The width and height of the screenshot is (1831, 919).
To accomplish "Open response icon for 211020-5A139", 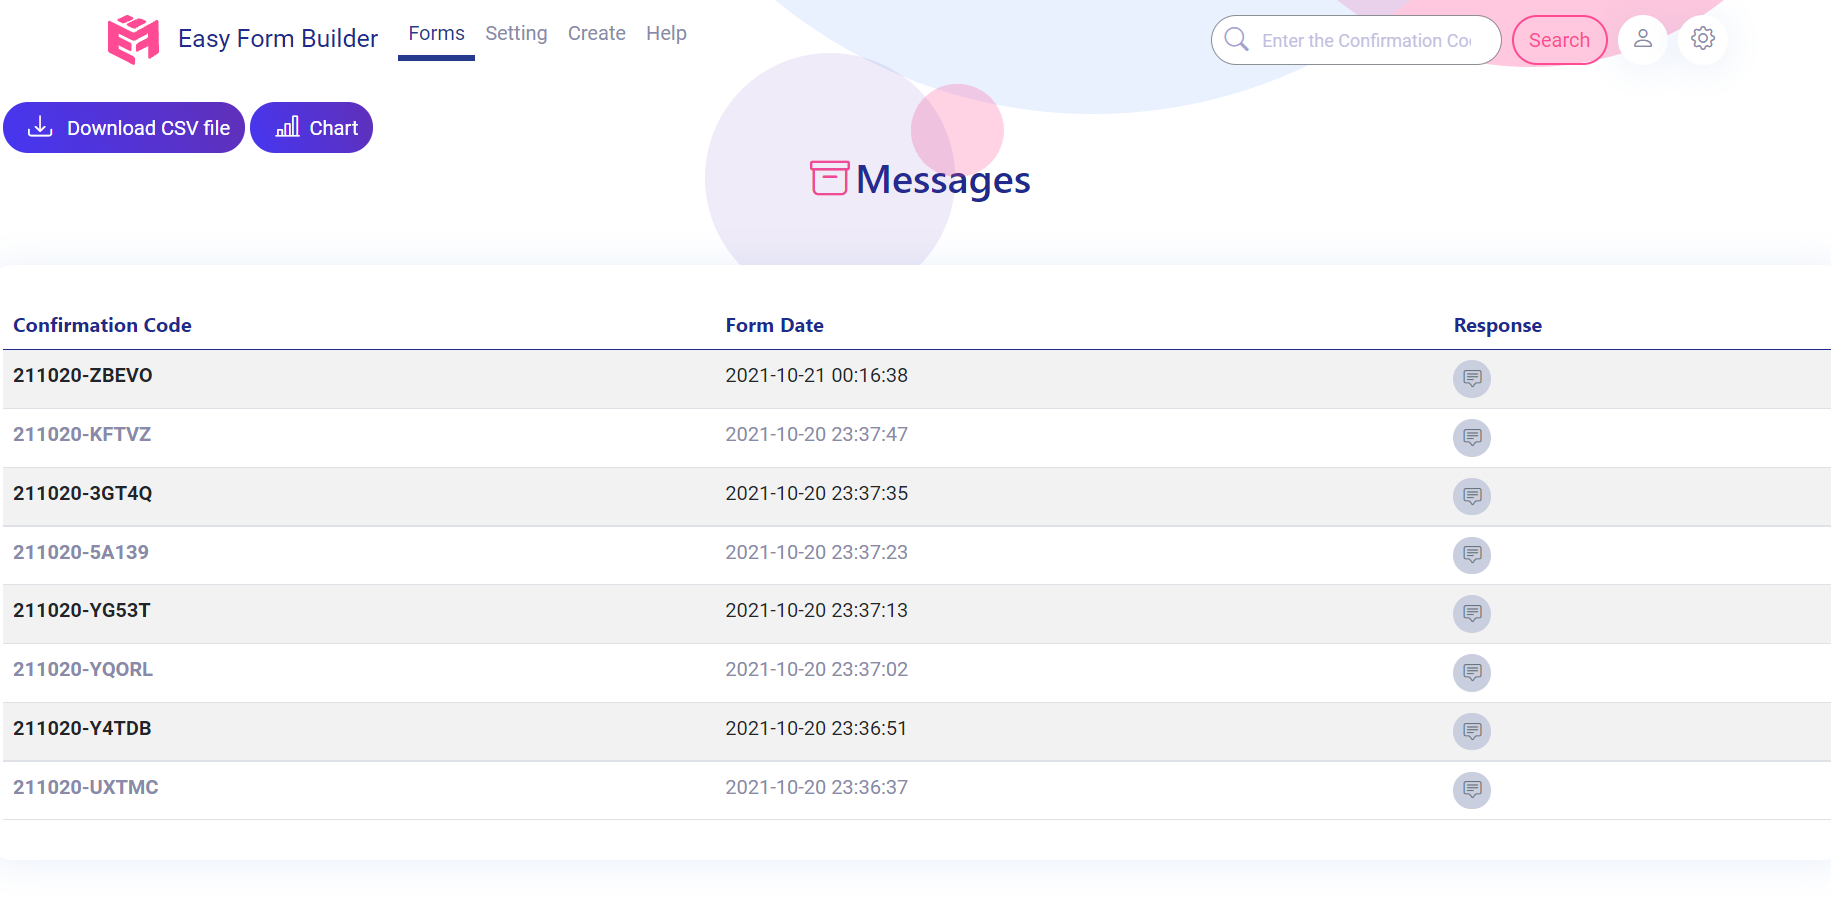I will [1472, 555].
